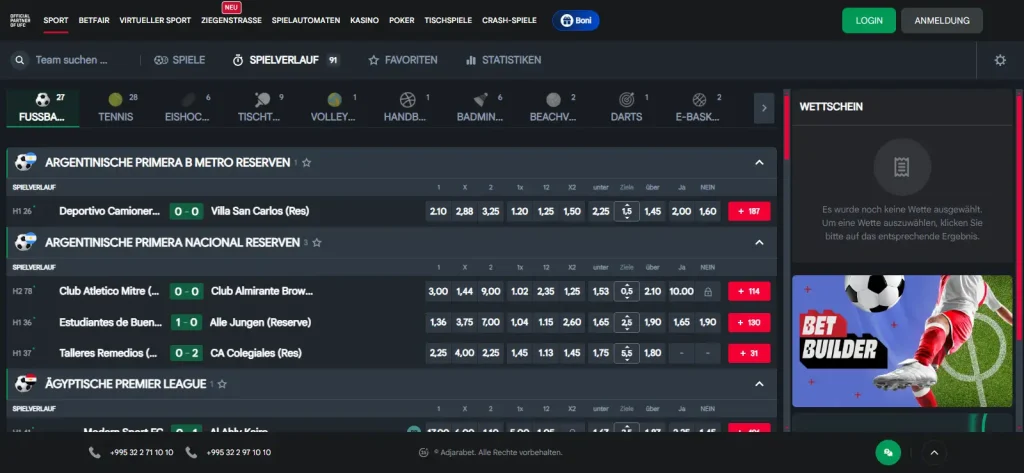Open match Talleres Remedios vs CA Colegiales
The height and width of the screenshot is (473, 1024).
tap(180, 353)
